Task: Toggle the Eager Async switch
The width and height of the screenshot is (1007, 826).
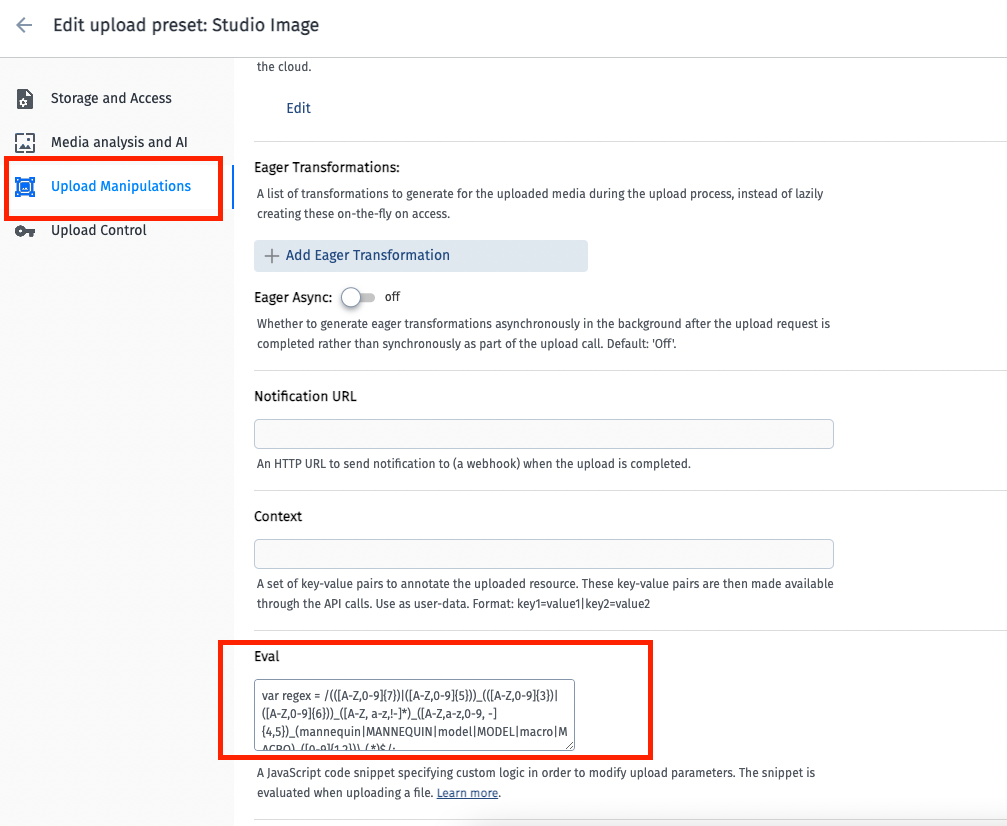Action: pos(358,297)
